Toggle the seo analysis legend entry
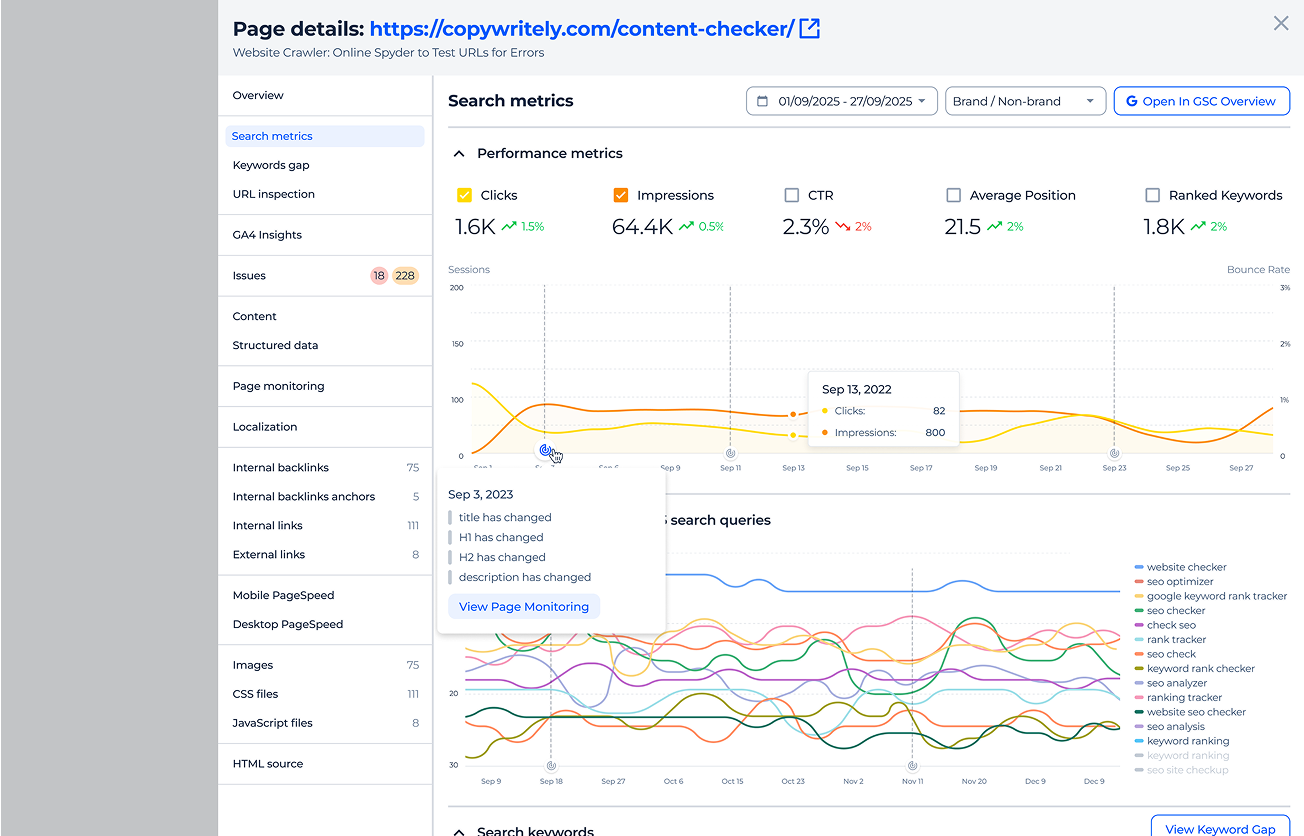 1170,727
